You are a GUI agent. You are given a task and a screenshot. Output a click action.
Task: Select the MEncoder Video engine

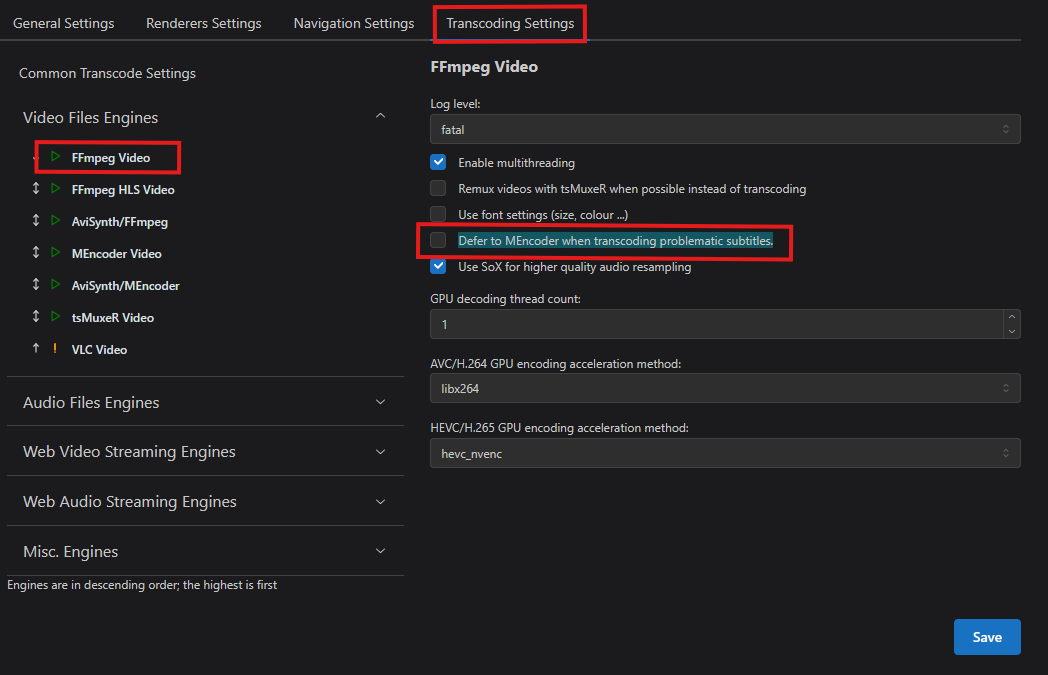[x=117, y=253]
